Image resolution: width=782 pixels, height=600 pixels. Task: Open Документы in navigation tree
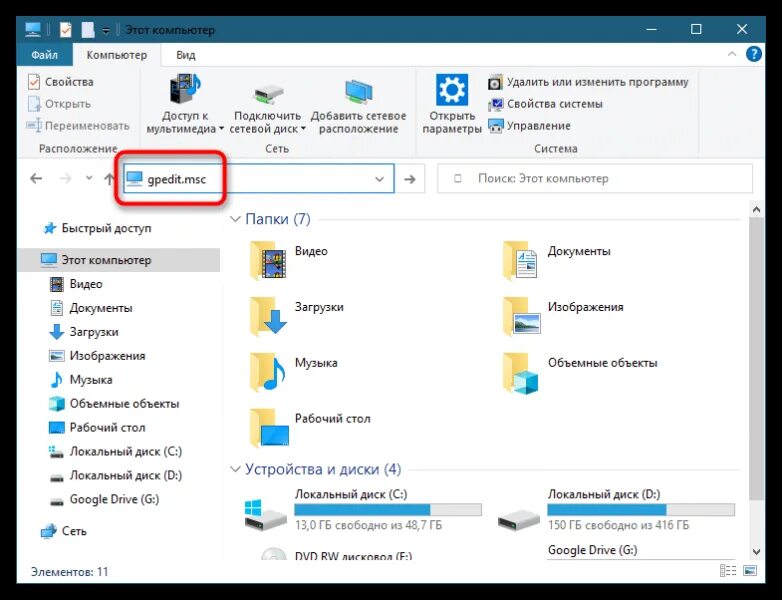click(x=91, y=308)
